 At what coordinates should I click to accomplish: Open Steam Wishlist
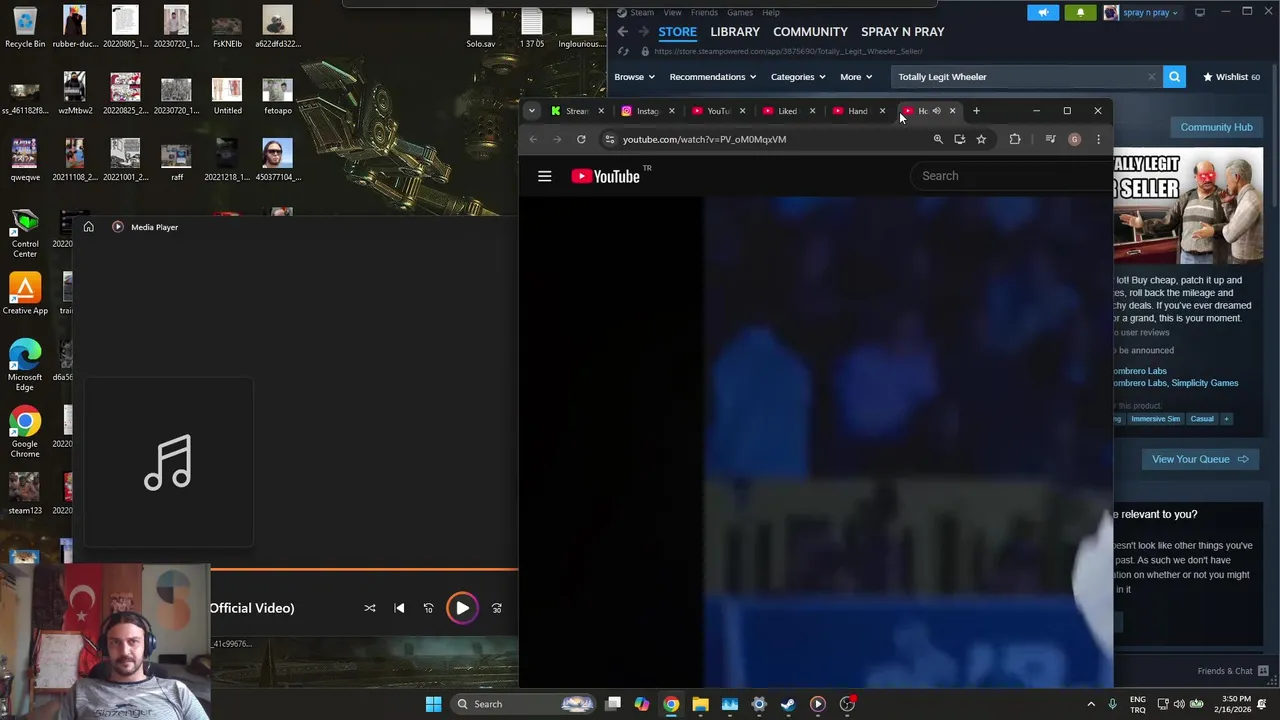(x=1231, y=77)
